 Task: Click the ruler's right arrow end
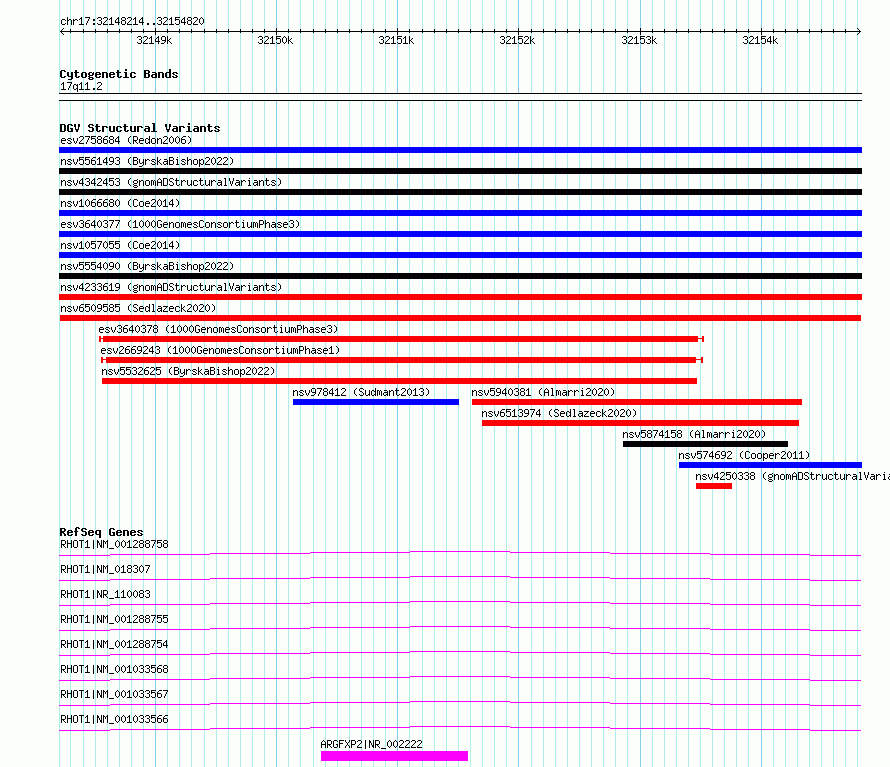(859, 31)
